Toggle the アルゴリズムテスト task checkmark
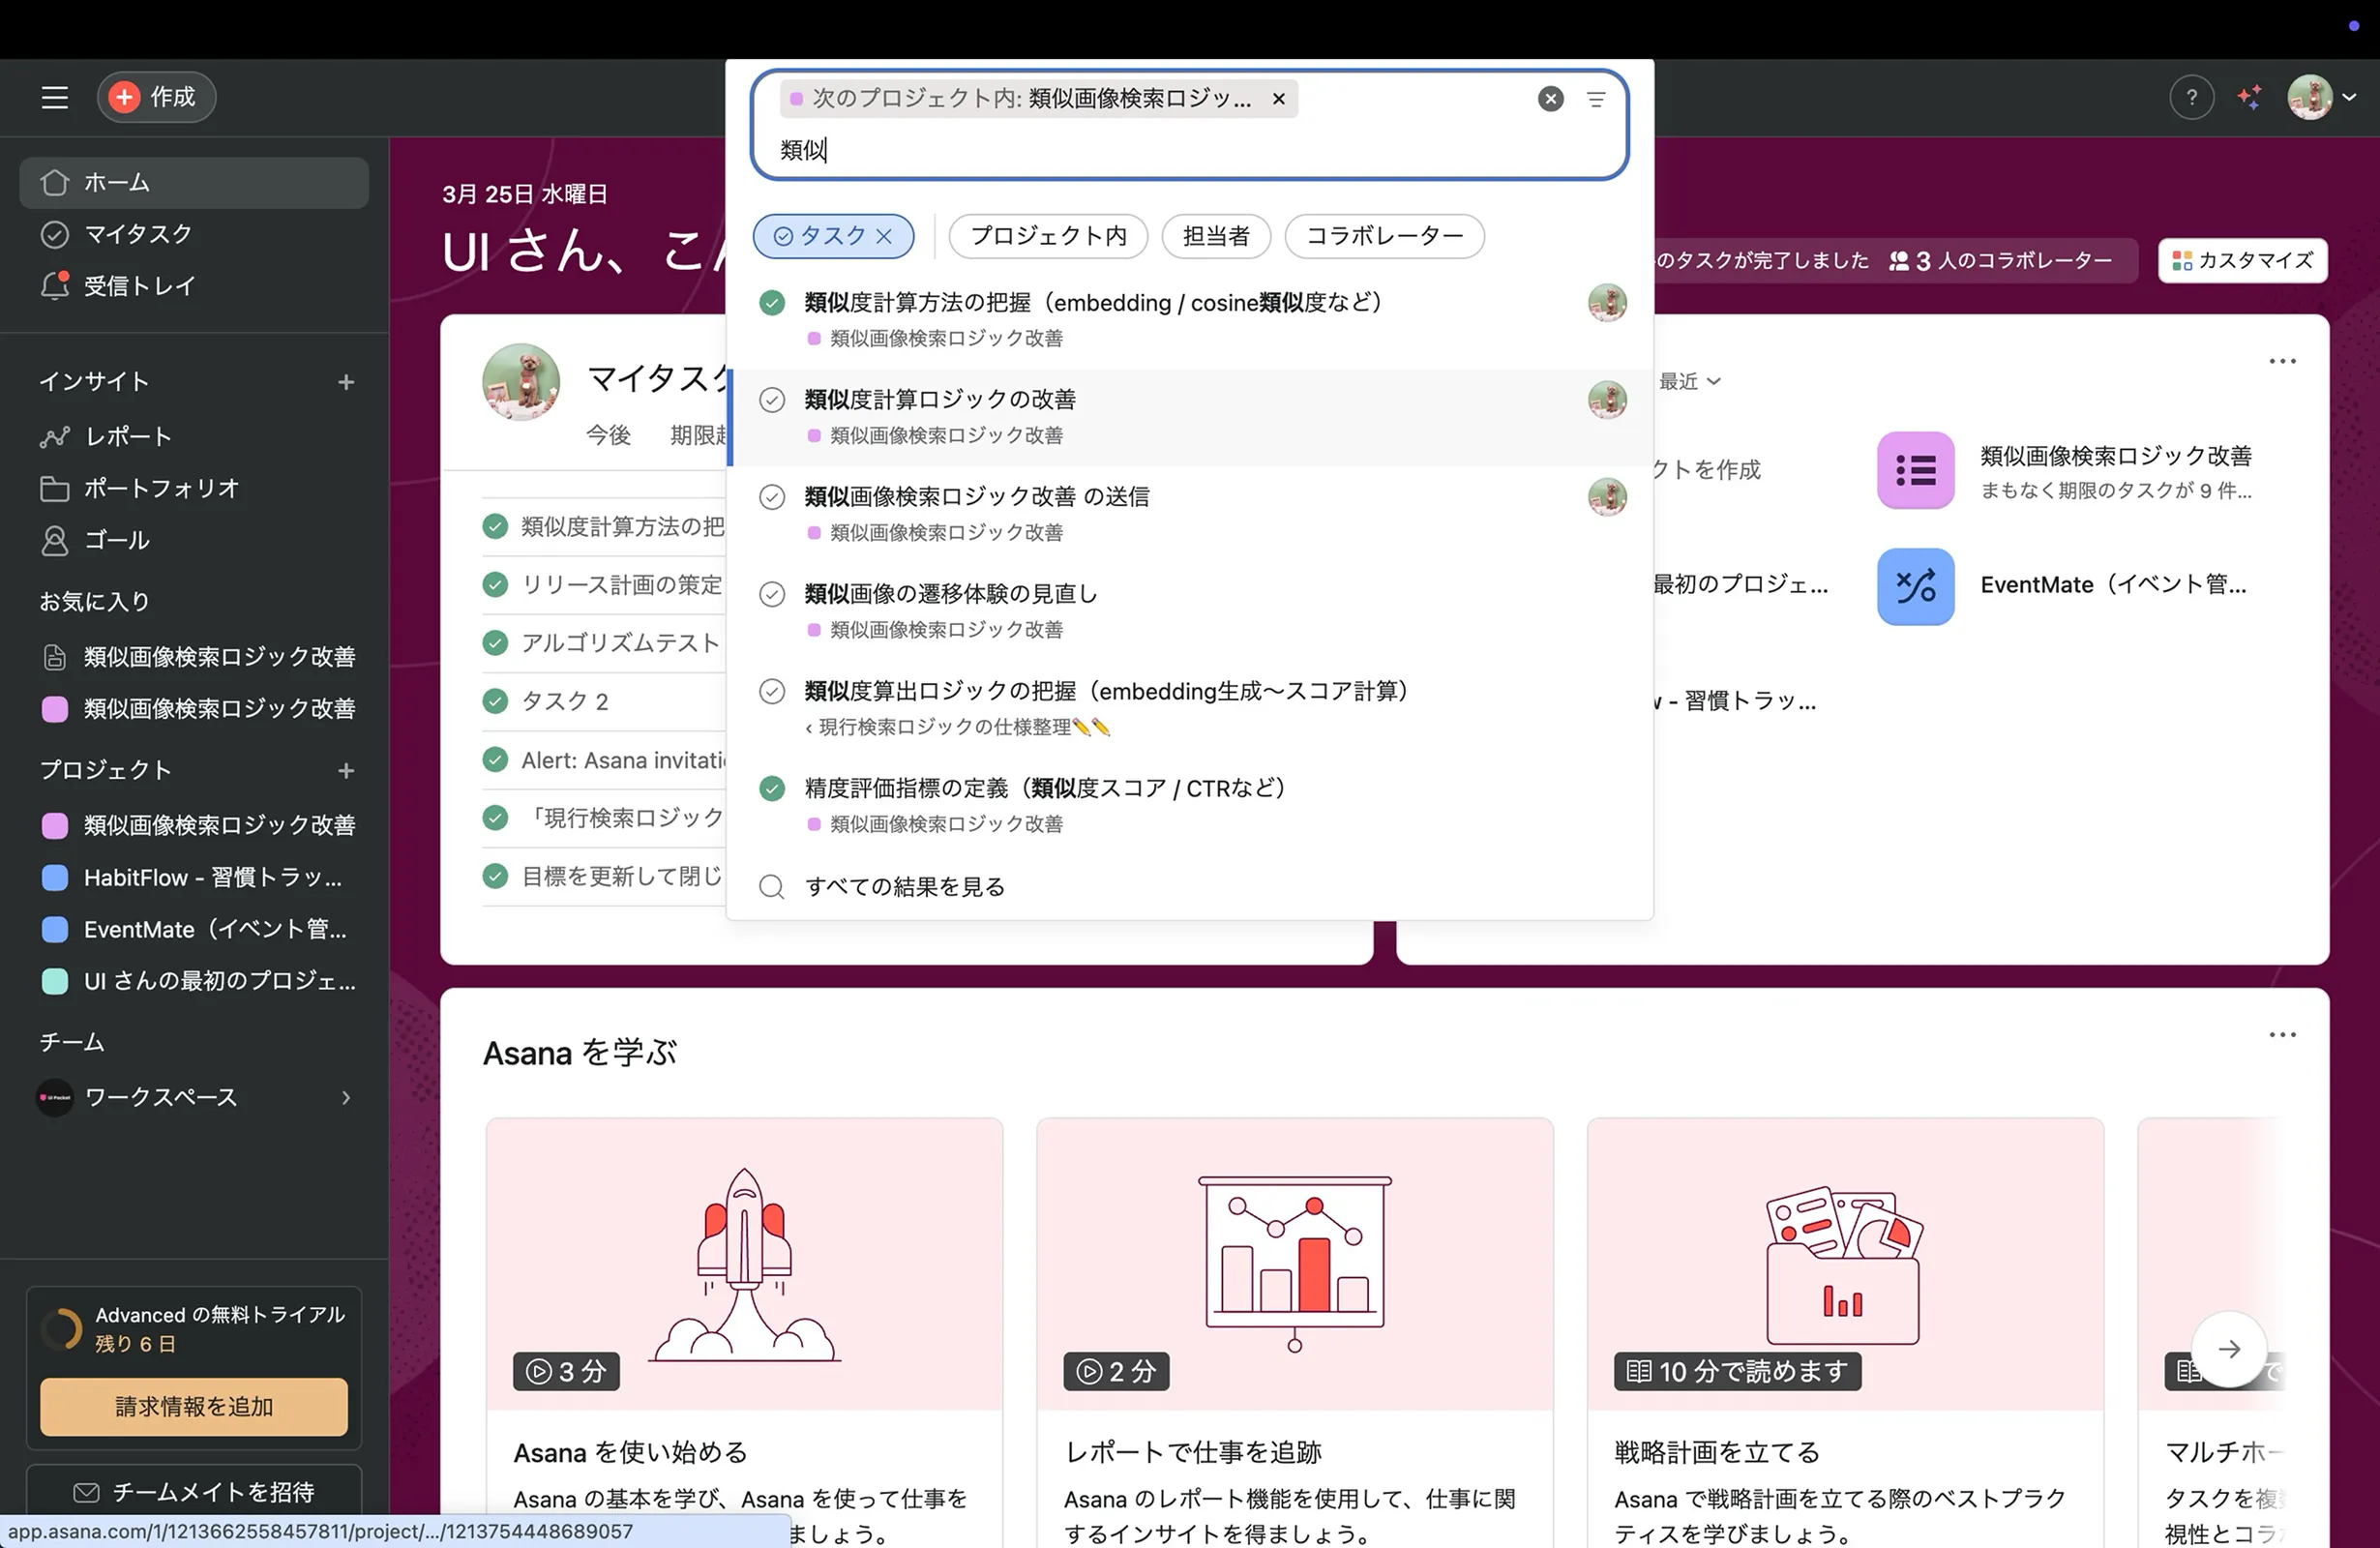2380x1548 pixels. point(495,642)
